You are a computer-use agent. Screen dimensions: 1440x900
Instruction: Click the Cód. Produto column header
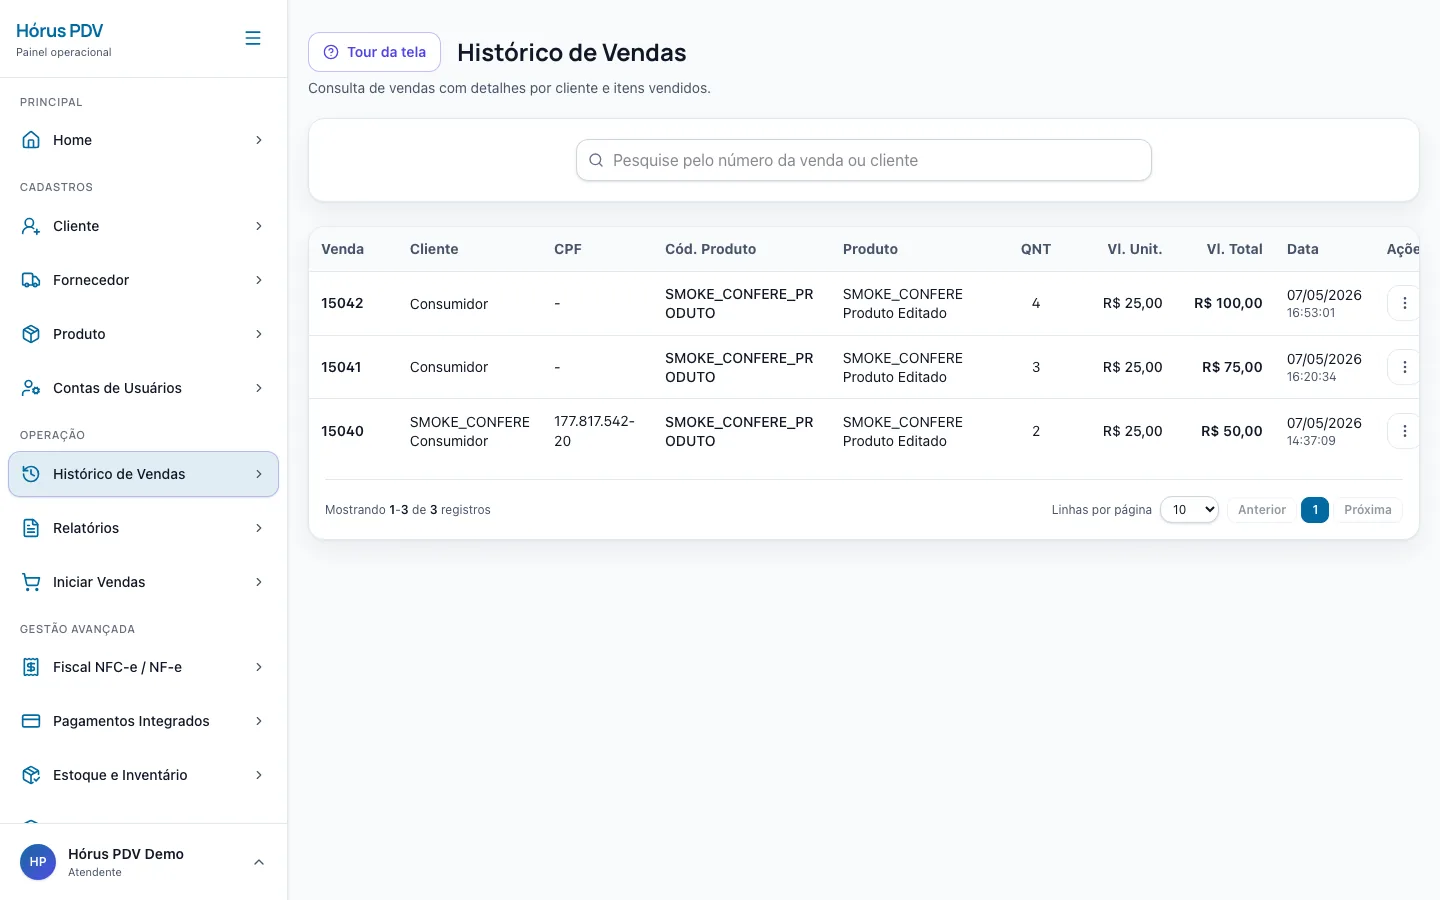[x=710, y=249]
